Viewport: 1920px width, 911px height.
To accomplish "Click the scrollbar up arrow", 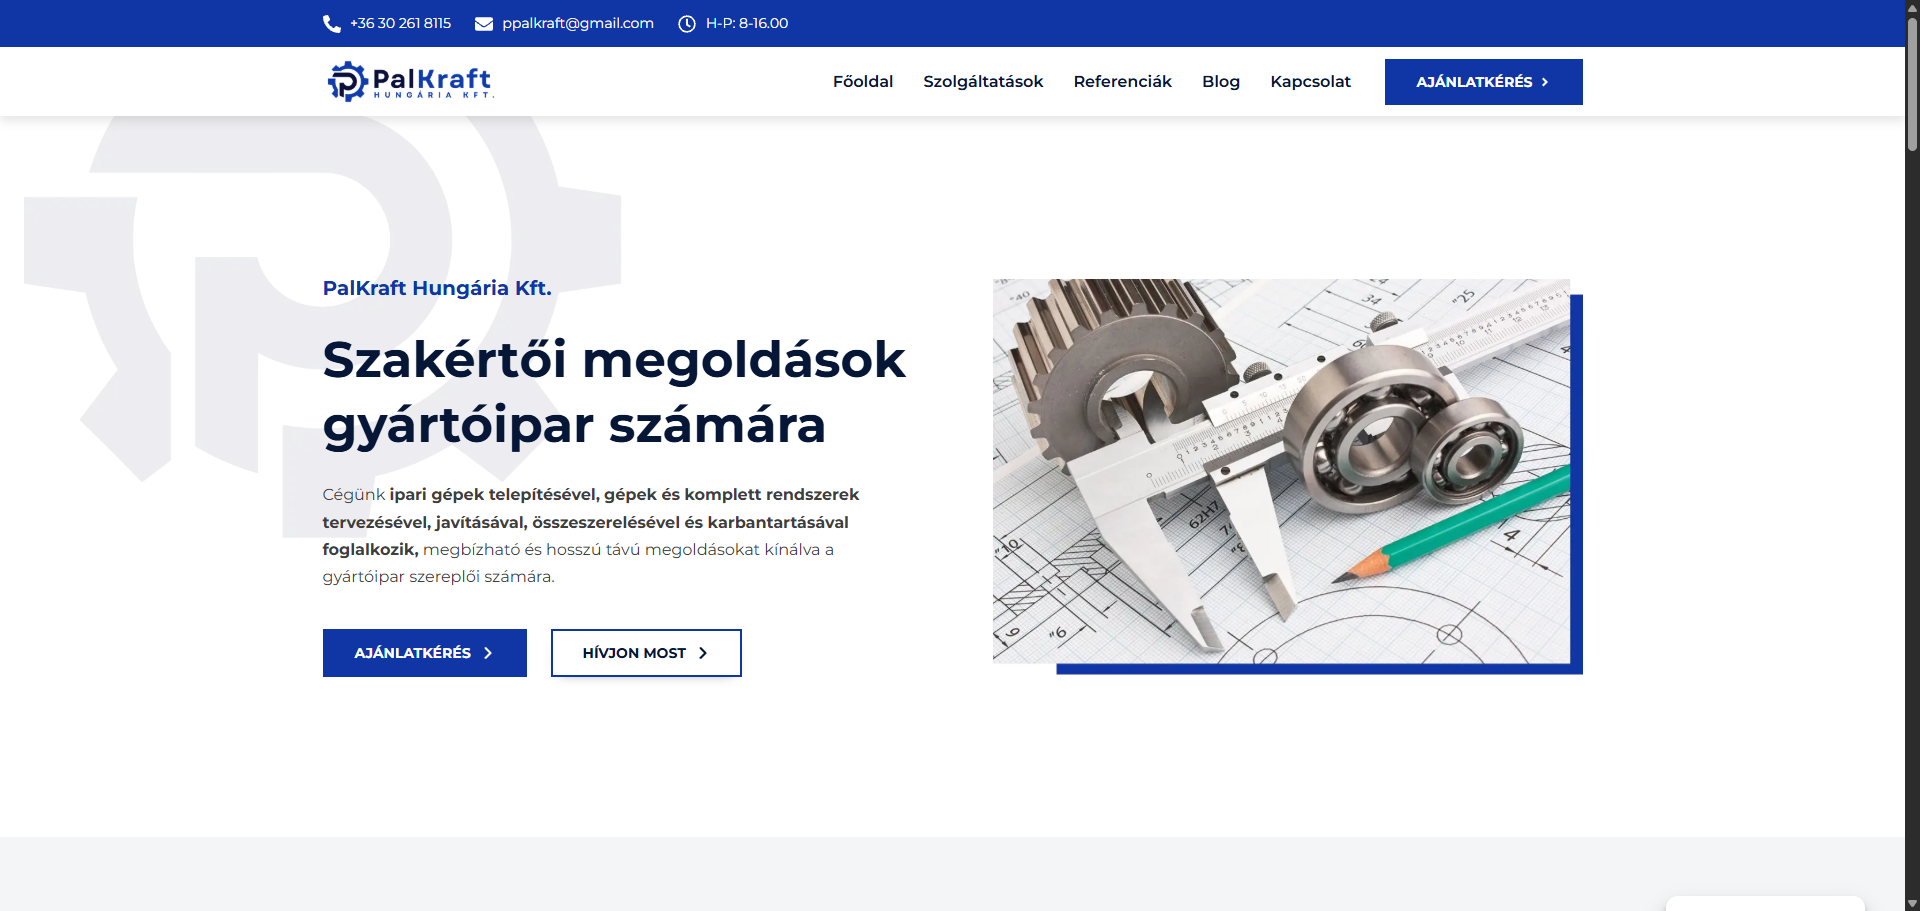I will [x=1912, y=7].
